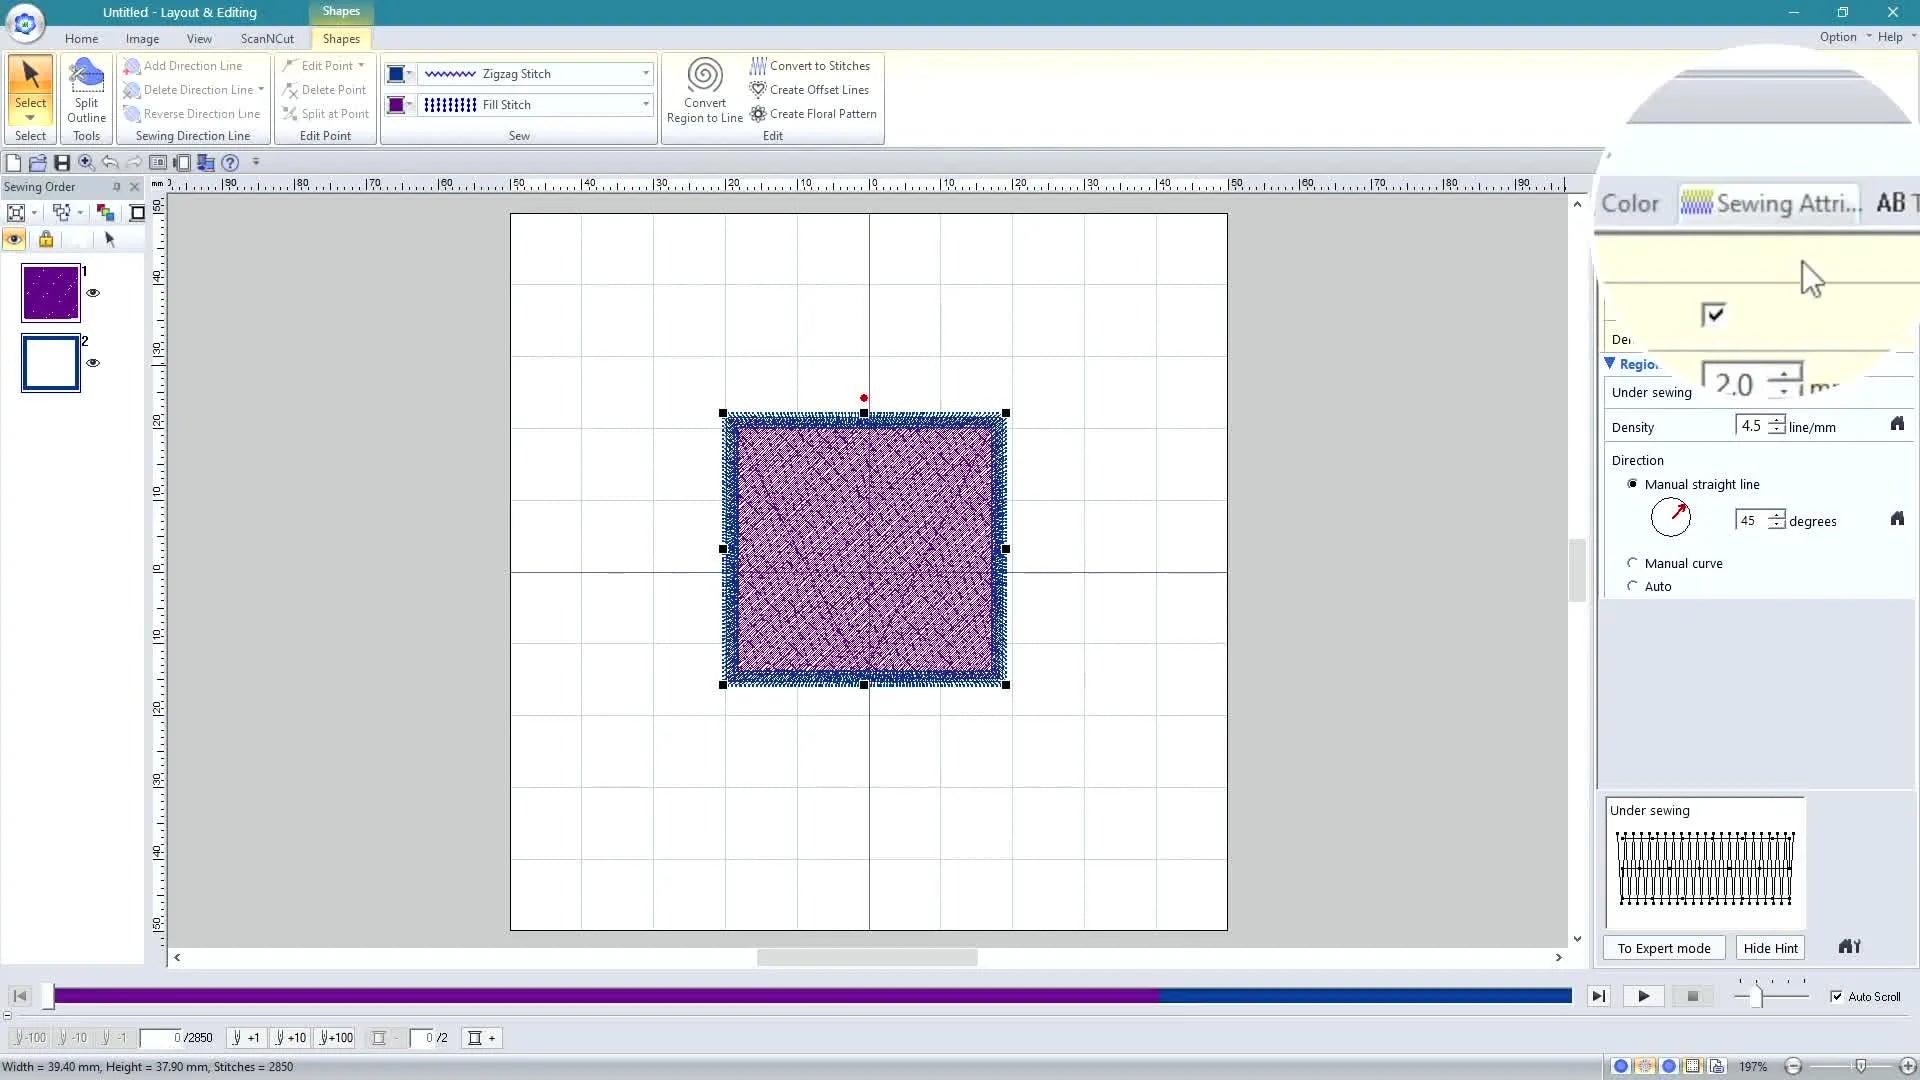1920x1080 pixels.
Task: Expand Delete Direction Line dropdown arrow
Action: tap(261, 90)
